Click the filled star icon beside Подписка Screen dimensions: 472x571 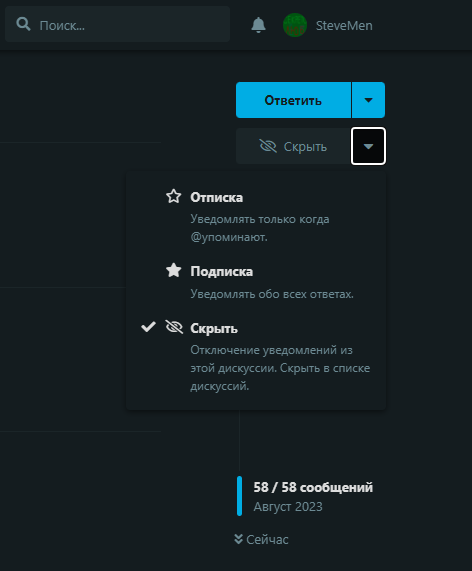pyautogui.click(x=174, y=270)
